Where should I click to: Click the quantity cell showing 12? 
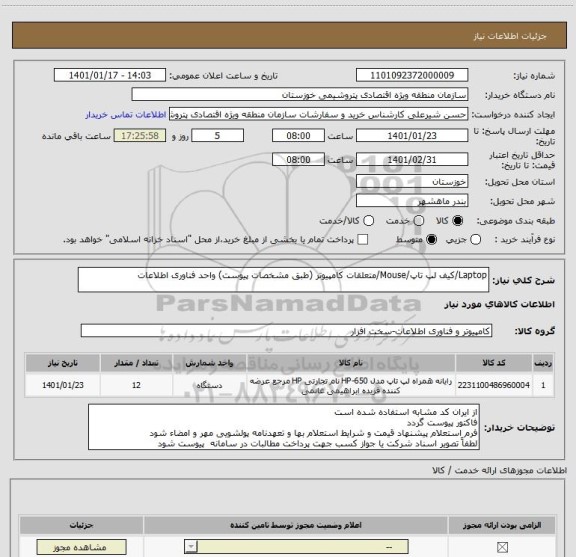point(136,385)
